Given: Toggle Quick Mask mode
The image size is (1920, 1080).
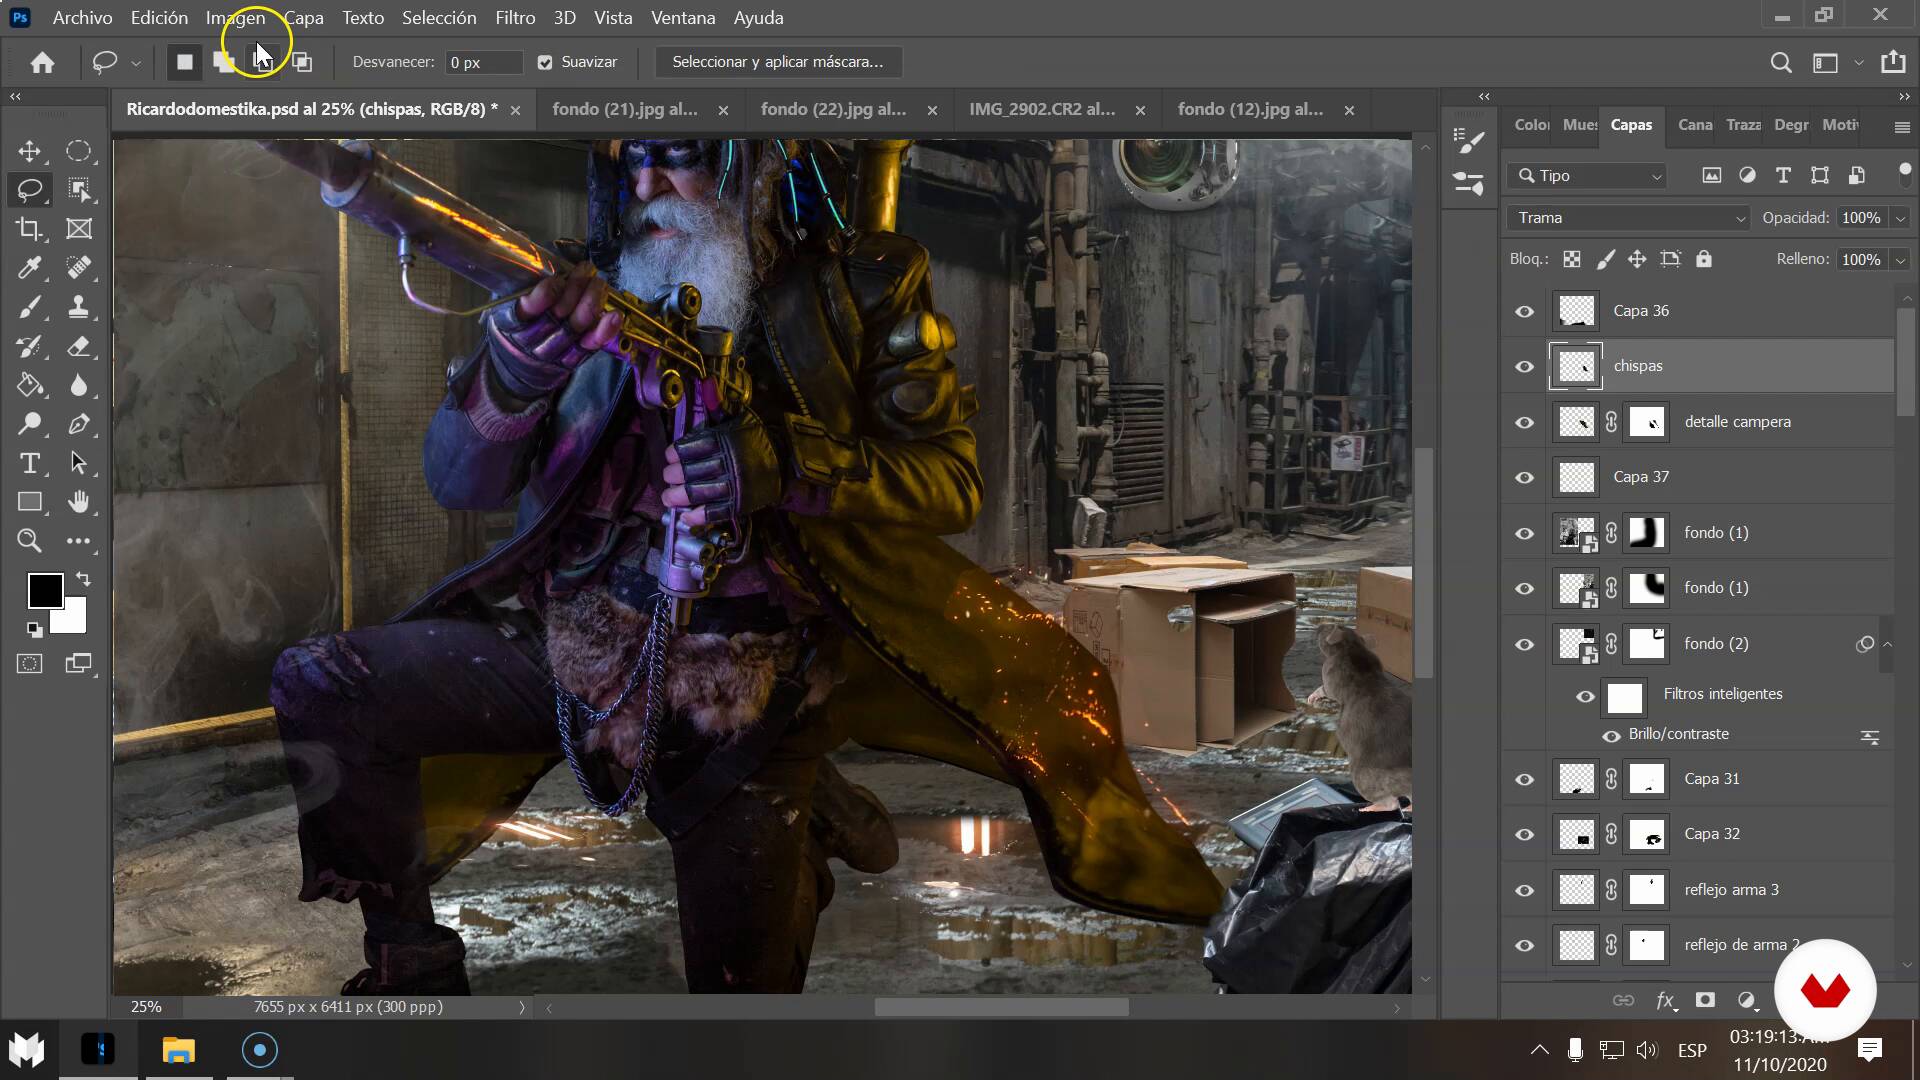Looking at the screenshot, I should (x=29, y=663).
